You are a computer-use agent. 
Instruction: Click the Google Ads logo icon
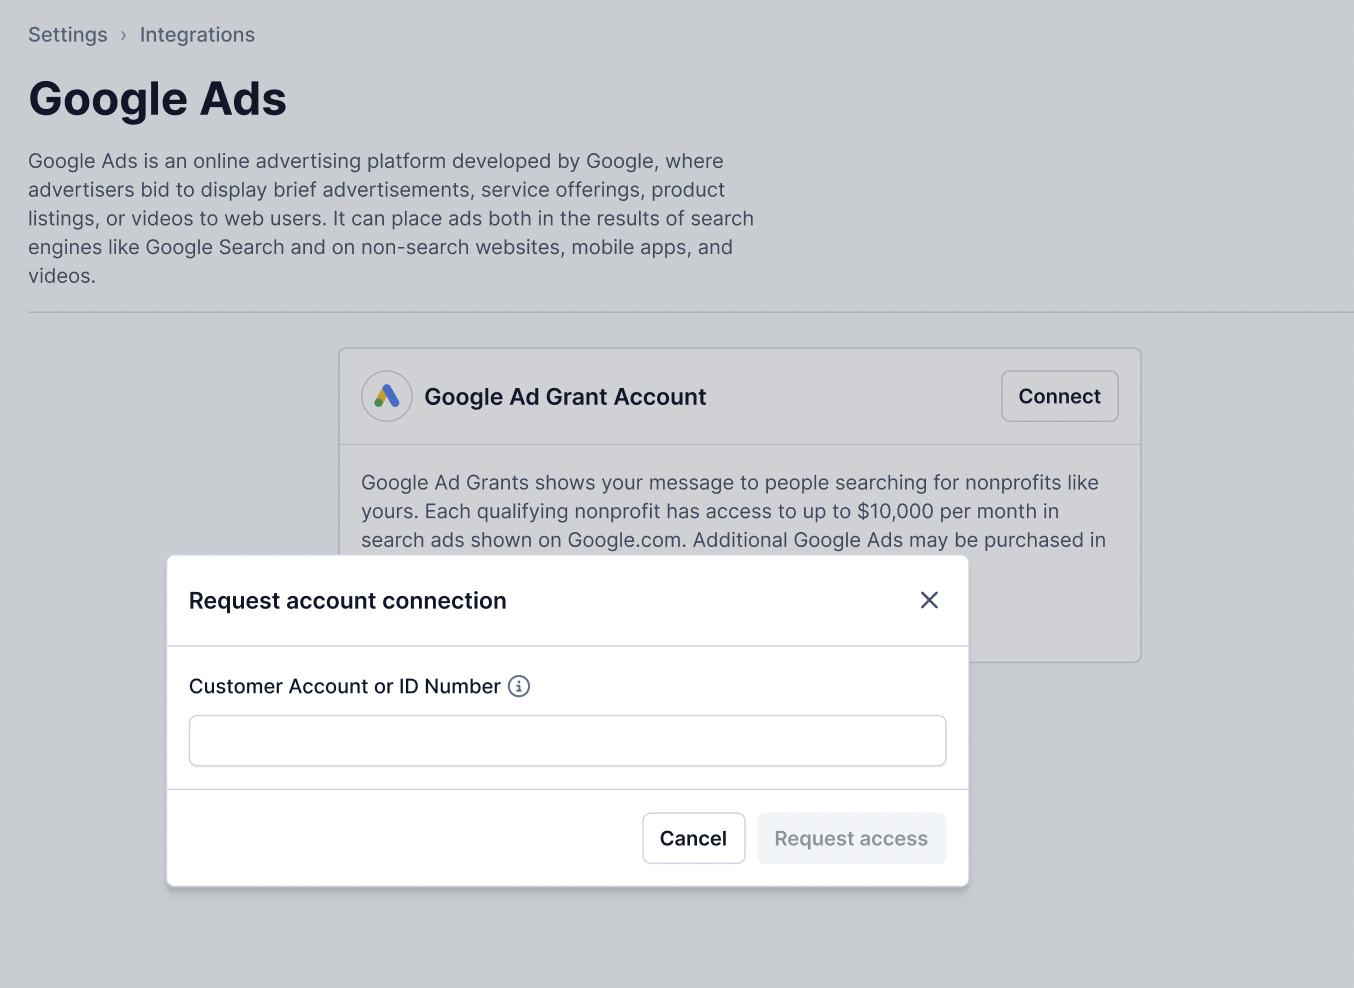pyautogui.click(x=387, y=396)
